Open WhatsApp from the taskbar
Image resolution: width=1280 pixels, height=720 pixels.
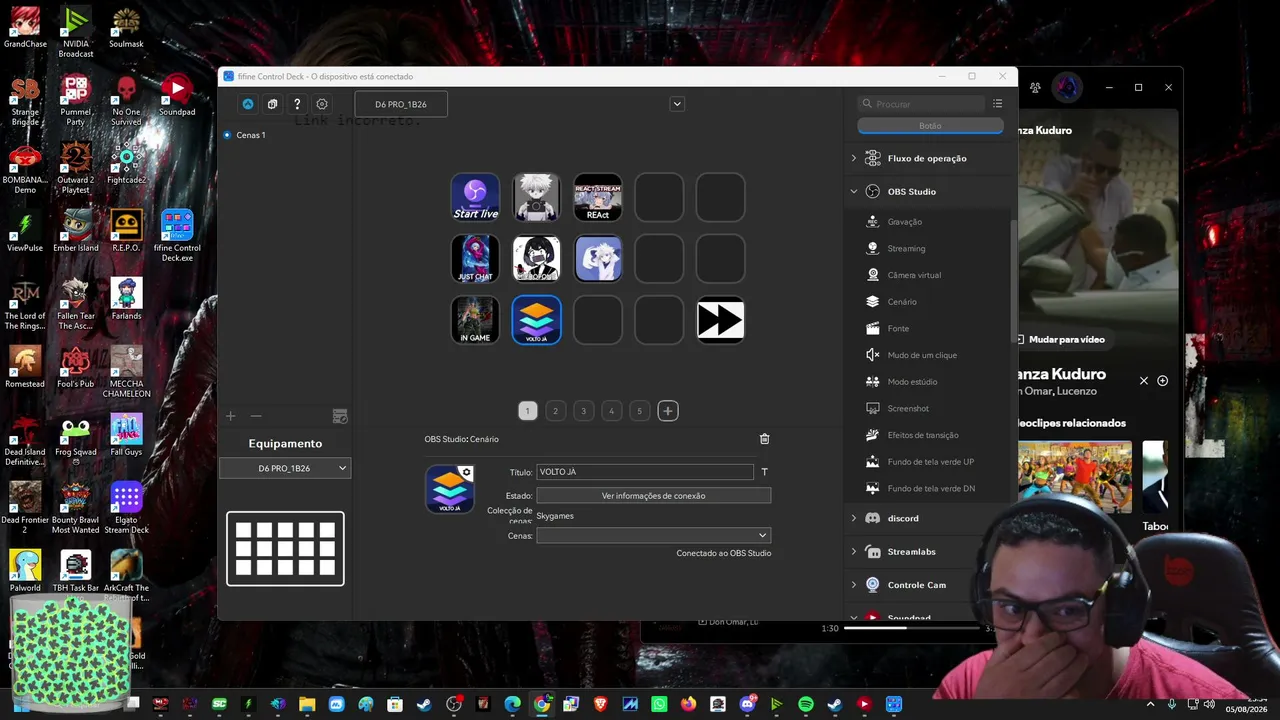(x=659, y=704)
